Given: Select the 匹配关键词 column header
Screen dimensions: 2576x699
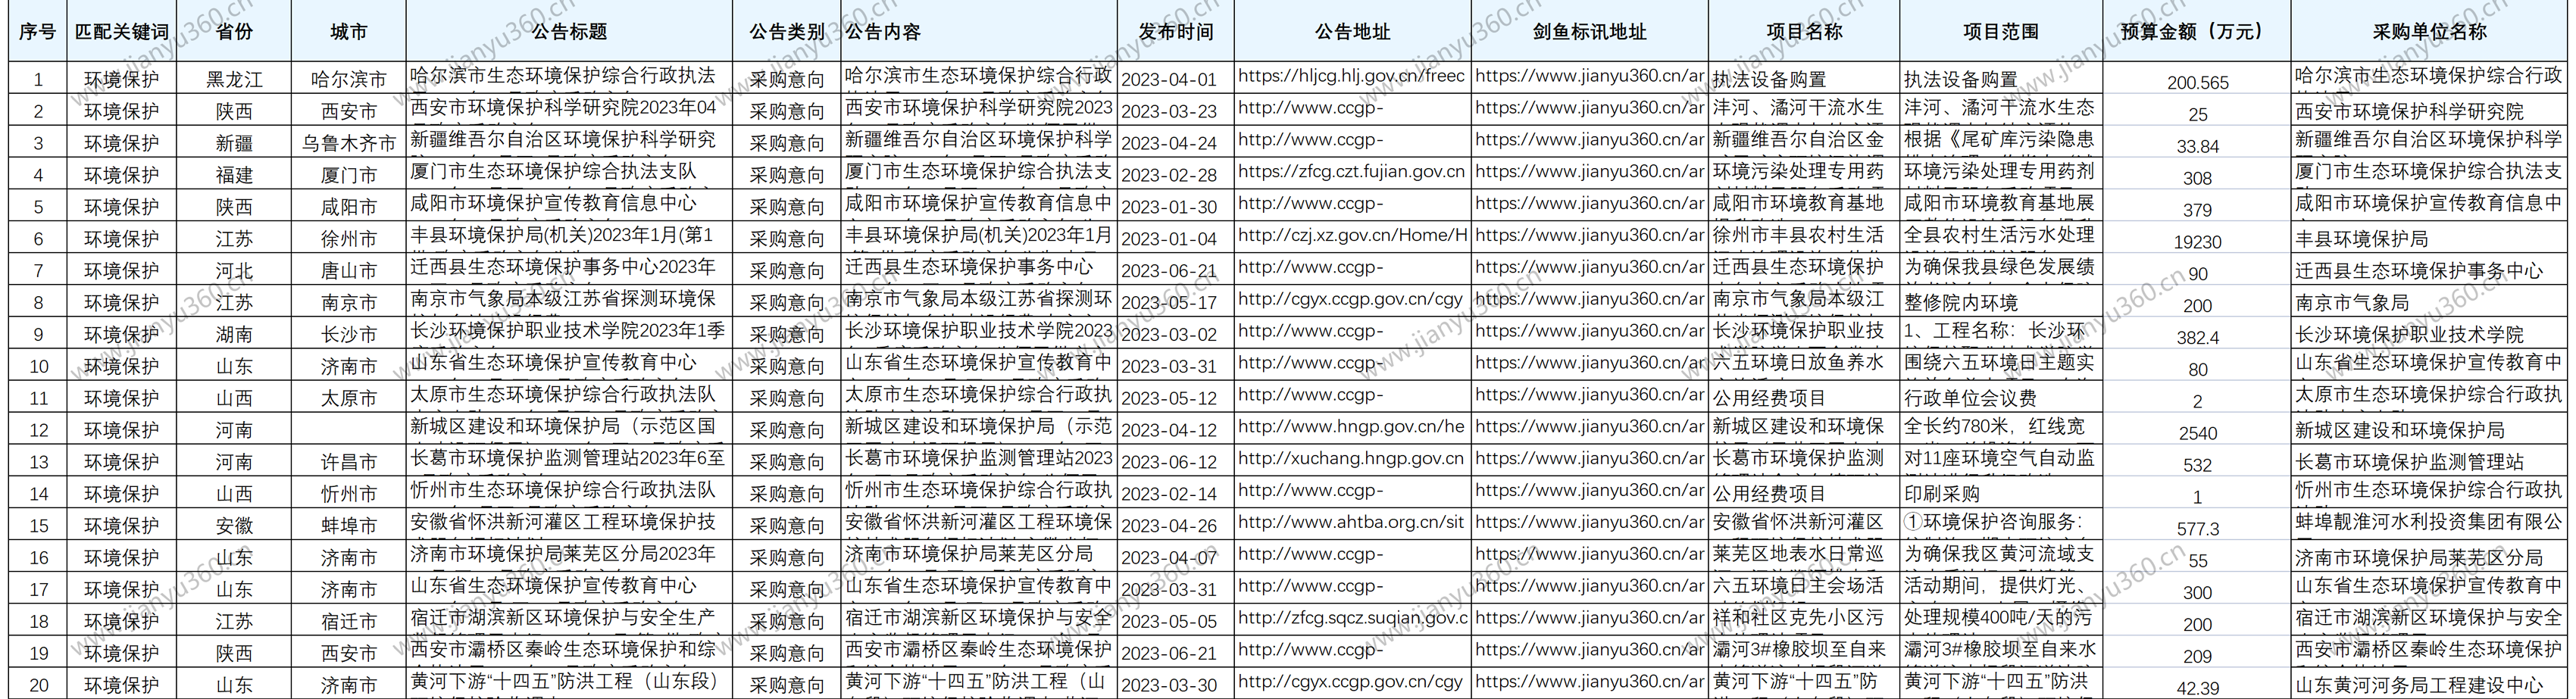Looking at the screenshot, I should click(x=122, y=32).
